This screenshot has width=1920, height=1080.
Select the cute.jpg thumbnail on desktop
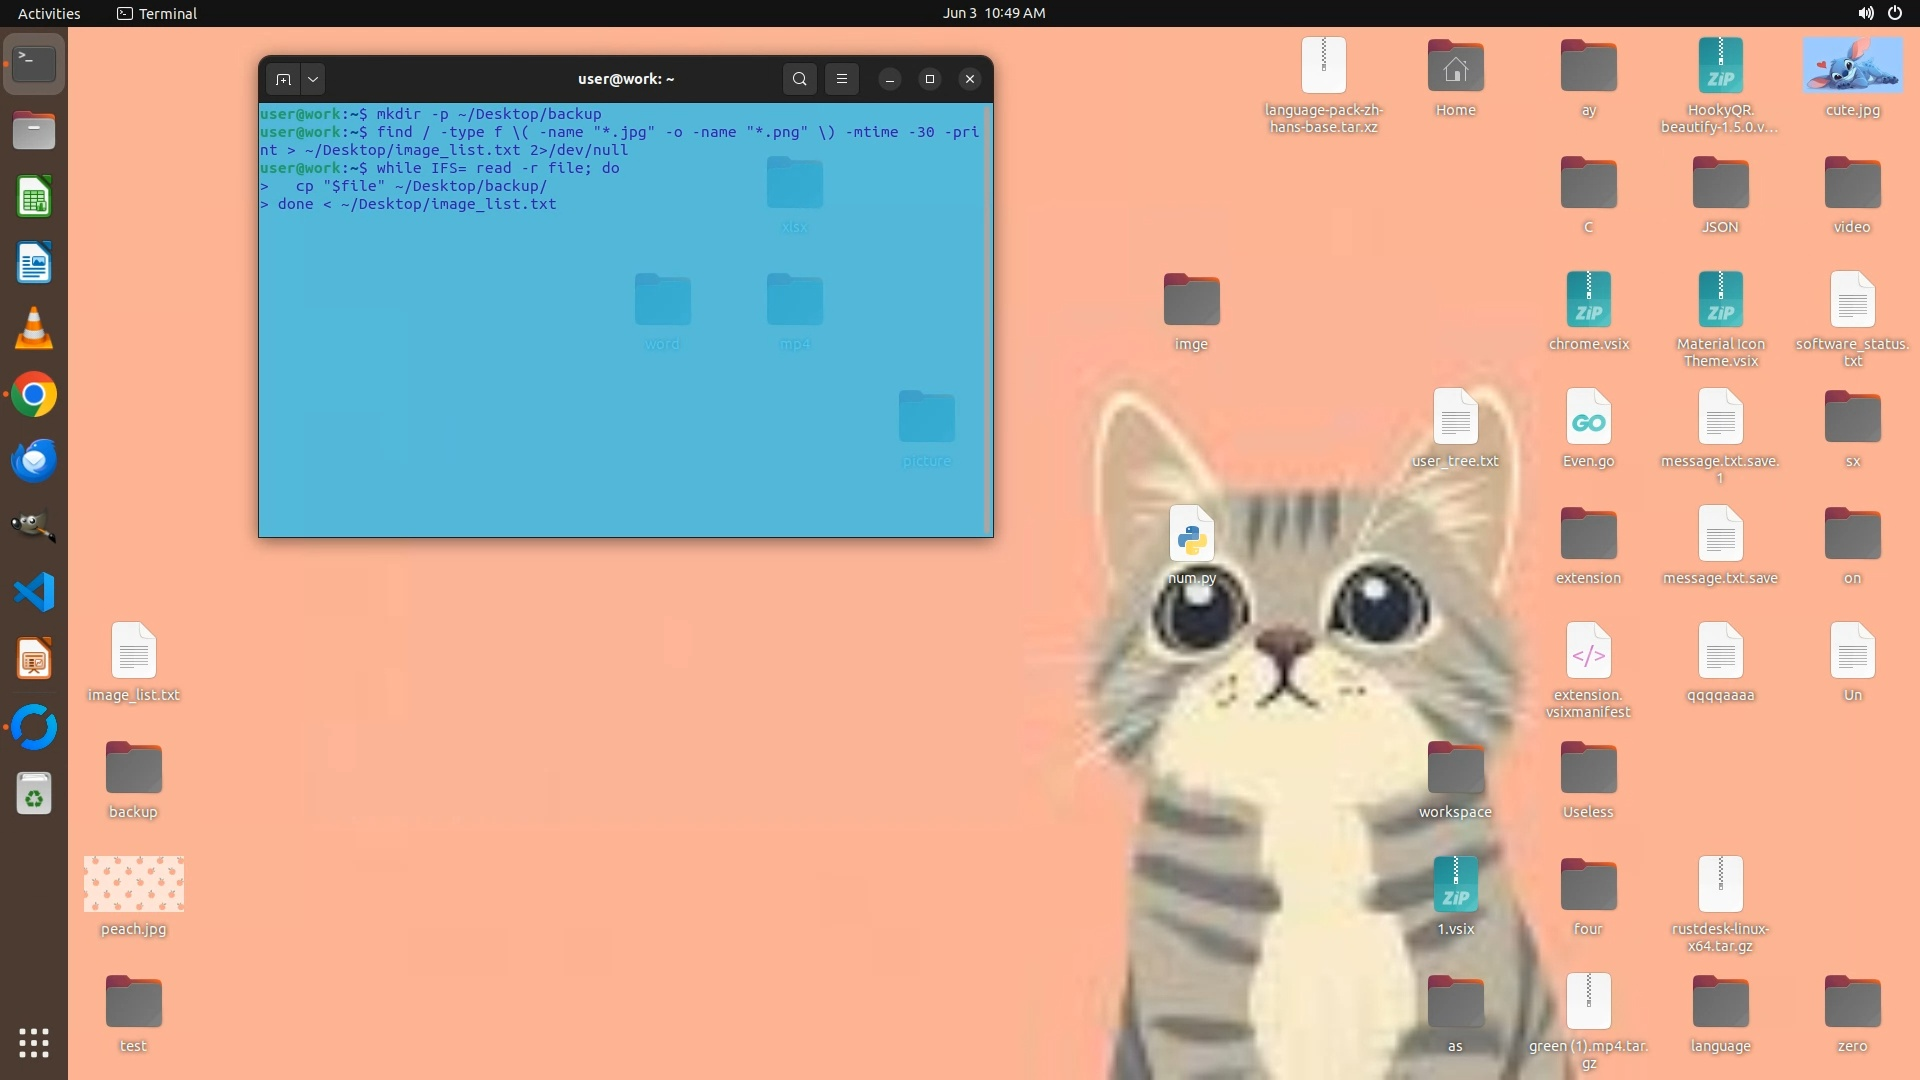(x=1852, y=66)
